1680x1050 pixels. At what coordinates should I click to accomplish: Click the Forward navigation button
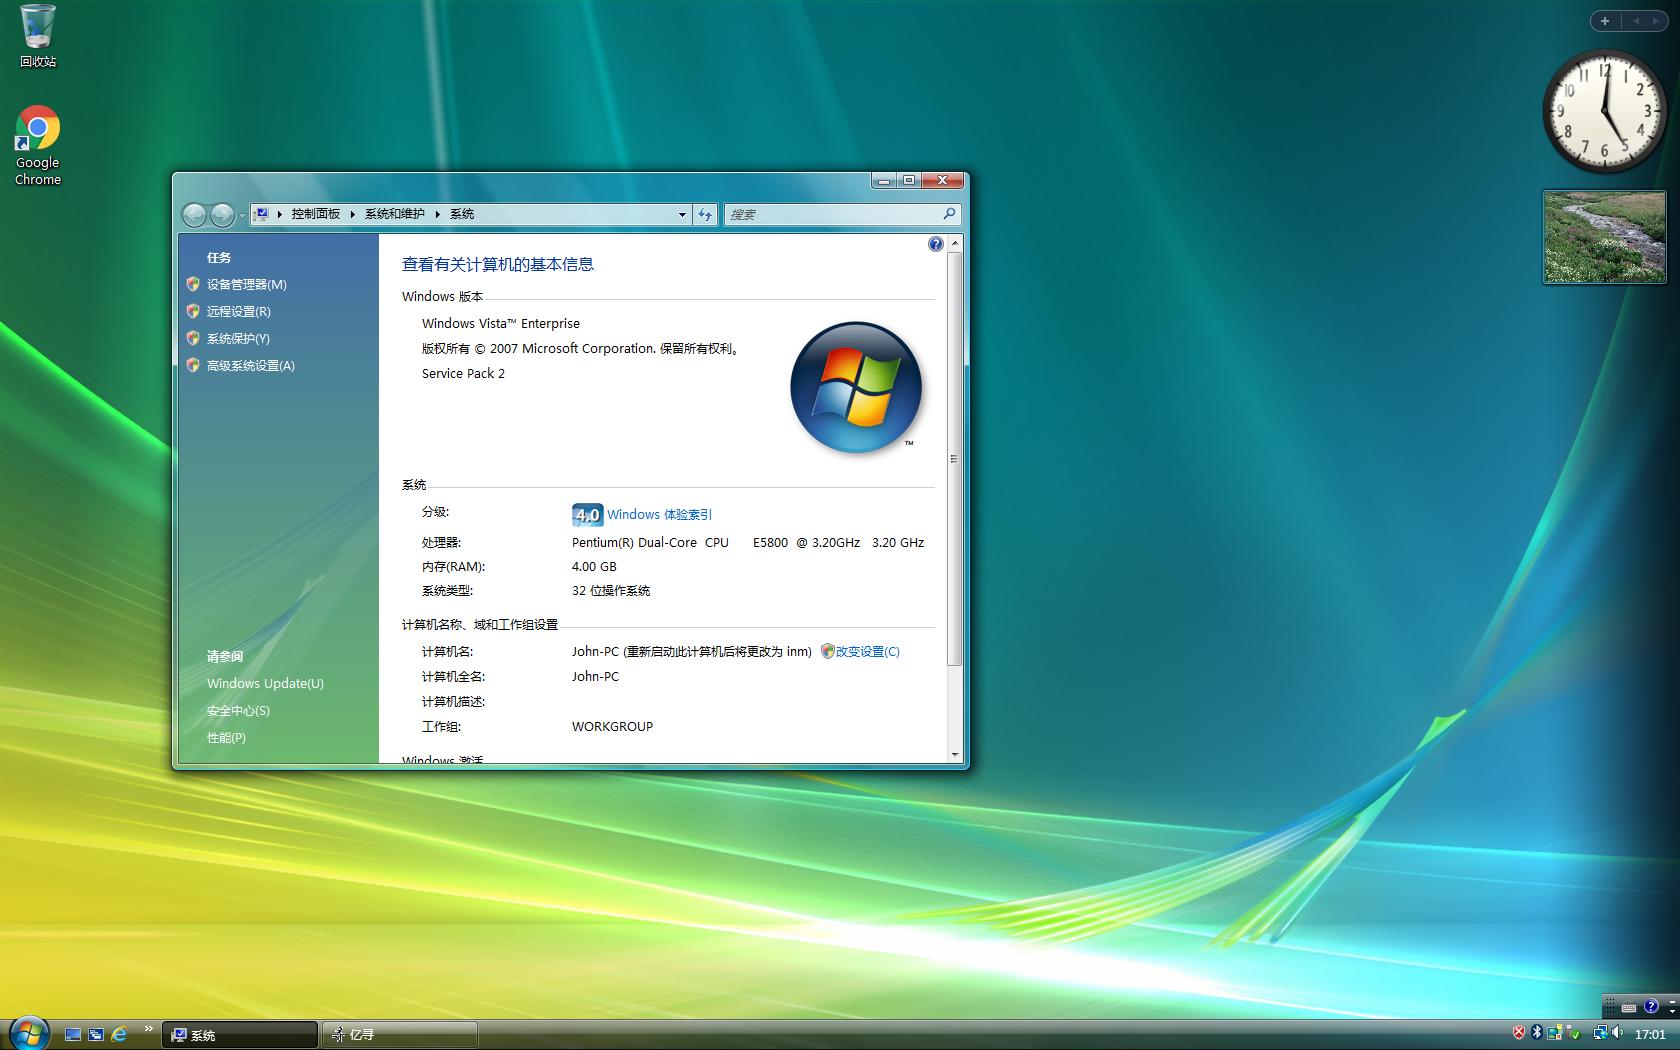tap(222, 214)
